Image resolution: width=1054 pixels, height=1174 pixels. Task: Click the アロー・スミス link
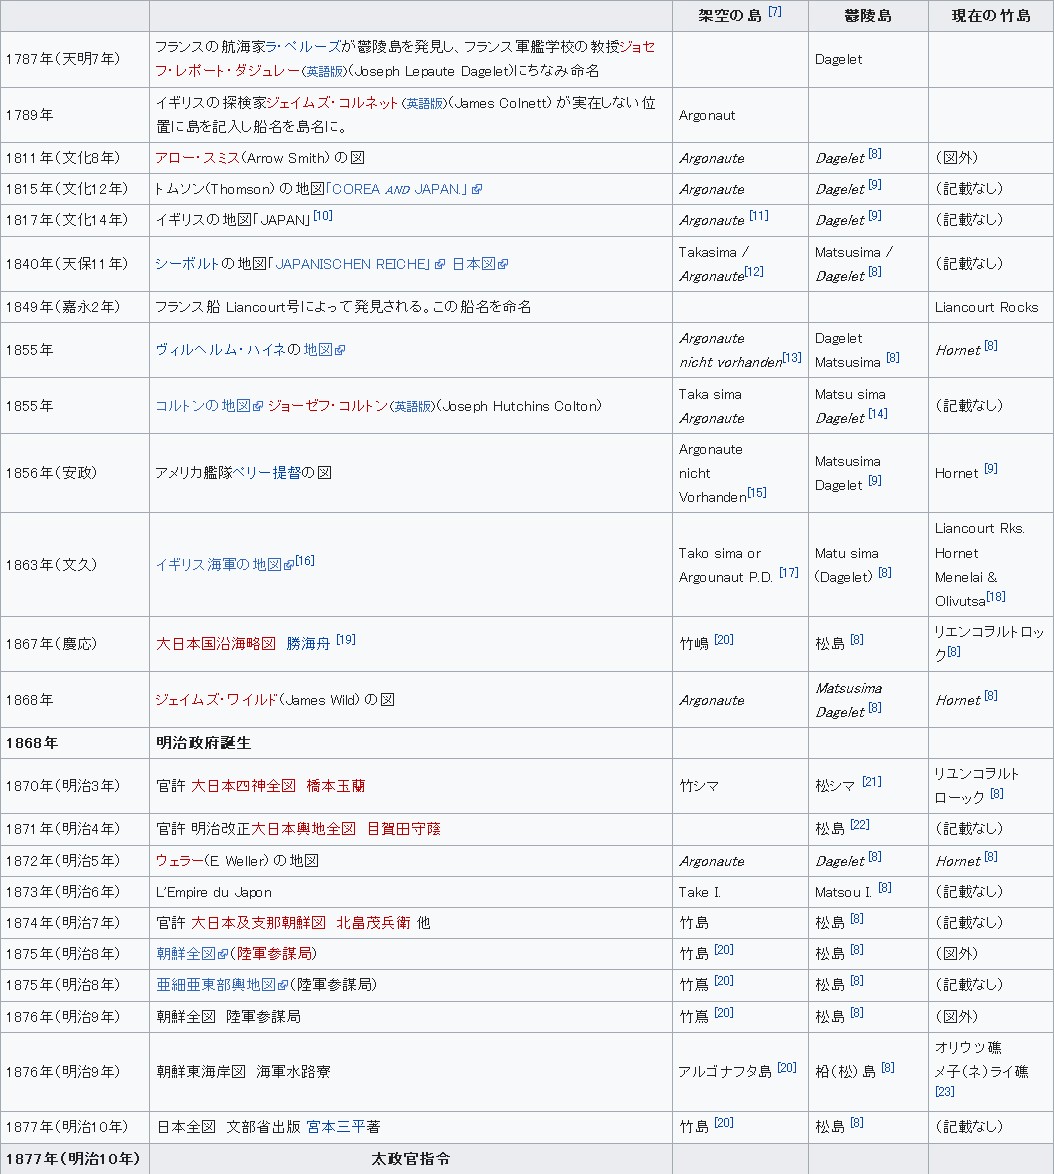coord(198,158)
